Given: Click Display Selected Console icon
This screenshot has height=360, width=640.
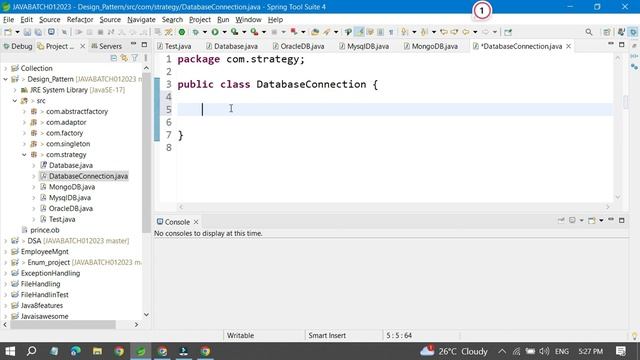Looking at the screenshot, I should [572, 220].
